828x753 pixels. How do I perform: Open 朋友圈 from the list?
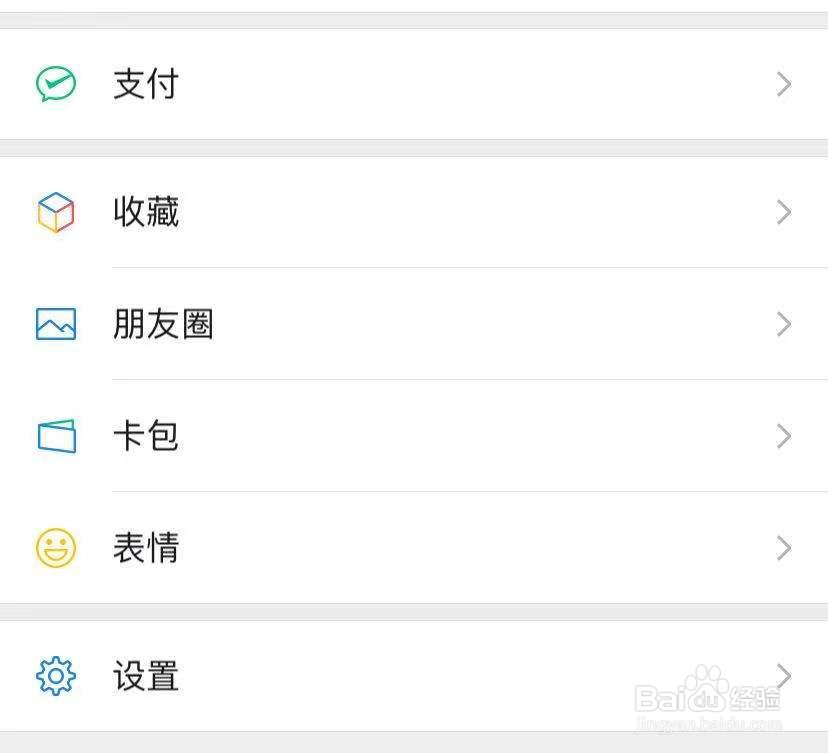[x=414, y=324]
